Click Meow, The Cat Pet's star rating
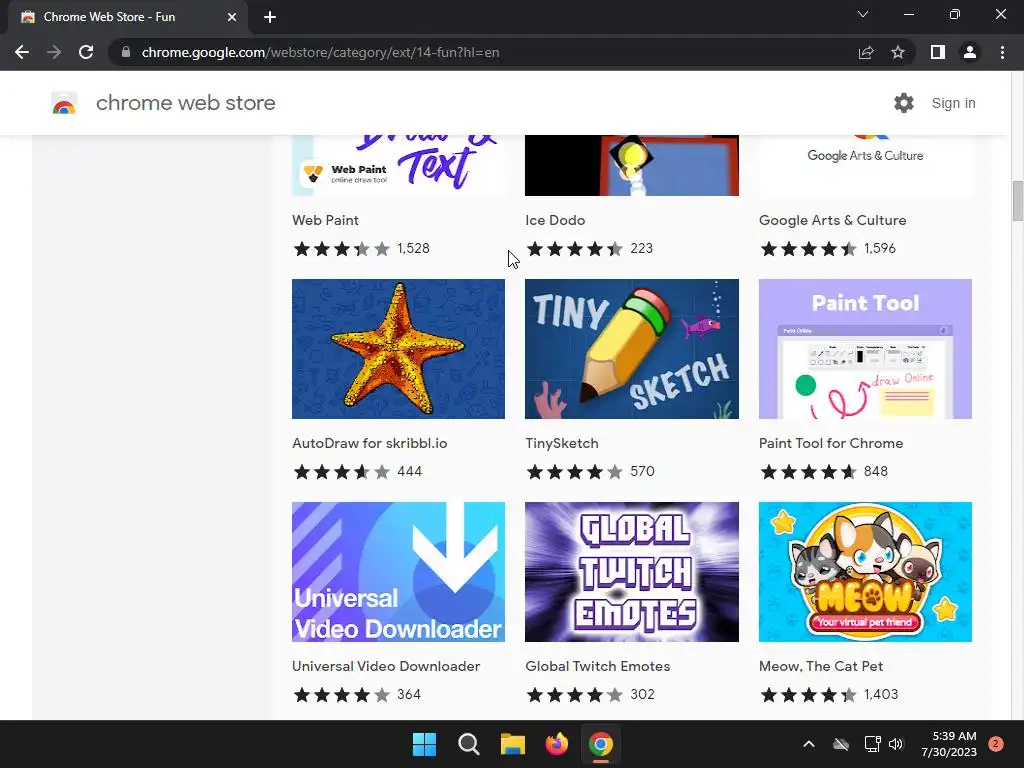This screenshot has height=768, width=1024. 808,695
